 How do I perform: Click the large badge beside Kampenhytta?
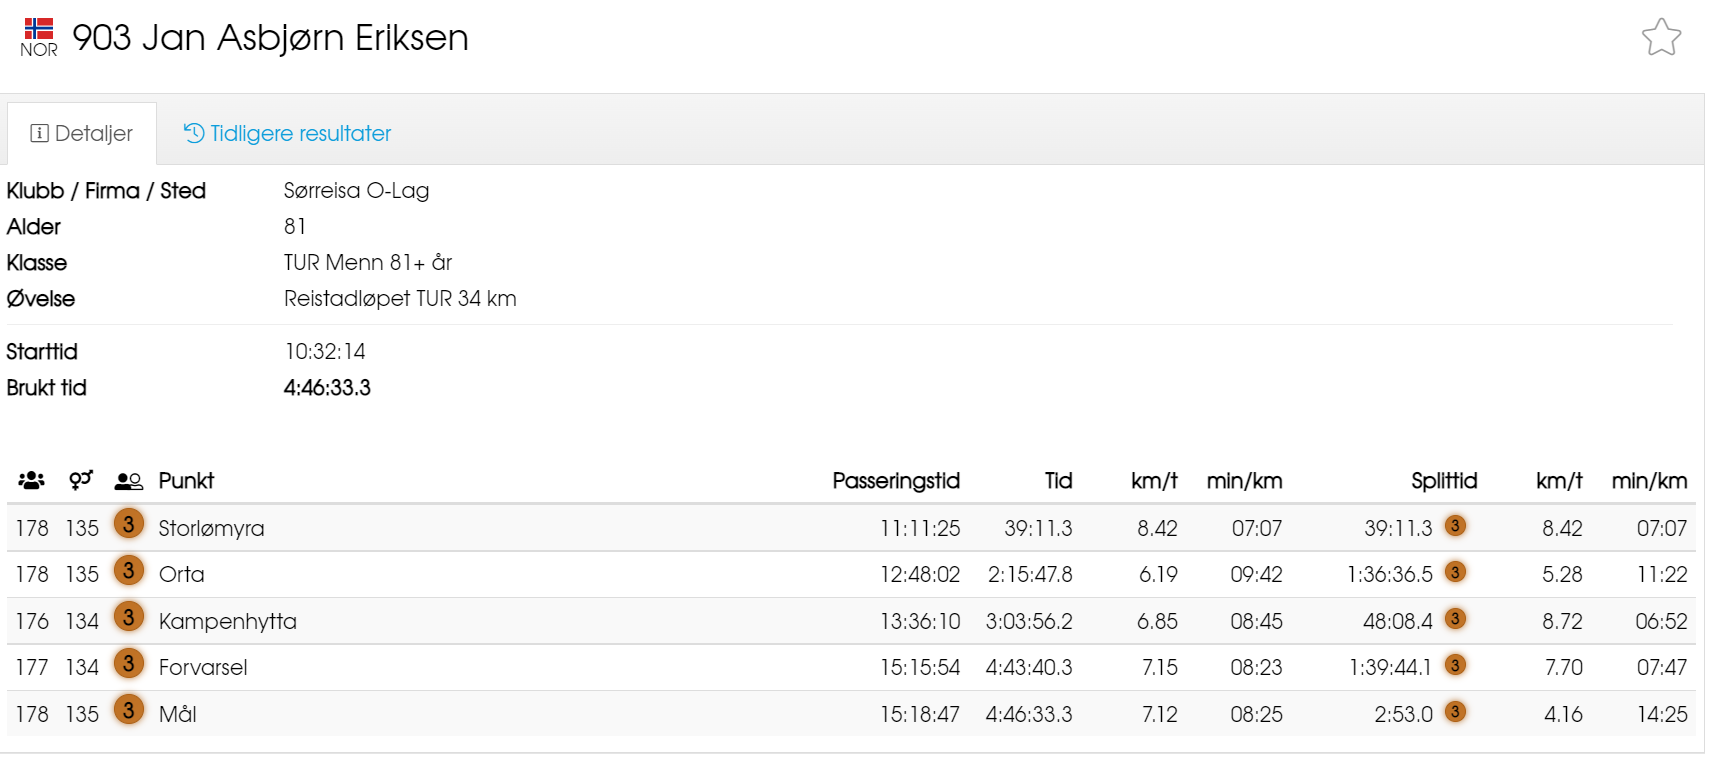[x=128, y=617]
